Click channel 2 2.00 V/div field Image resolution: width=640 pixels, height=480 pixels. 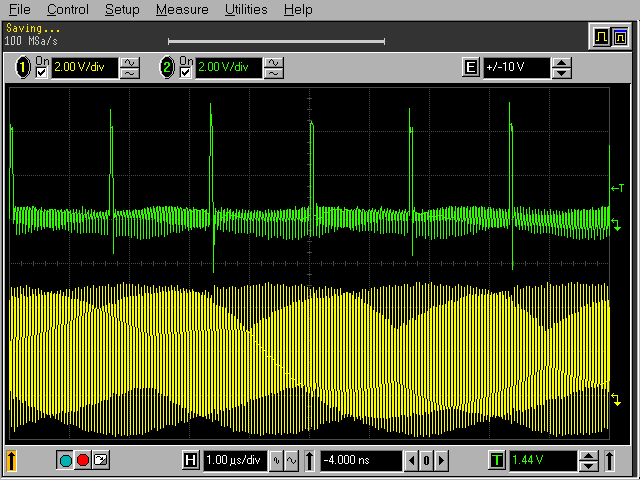pyautogui.click(x=229, y=67)
